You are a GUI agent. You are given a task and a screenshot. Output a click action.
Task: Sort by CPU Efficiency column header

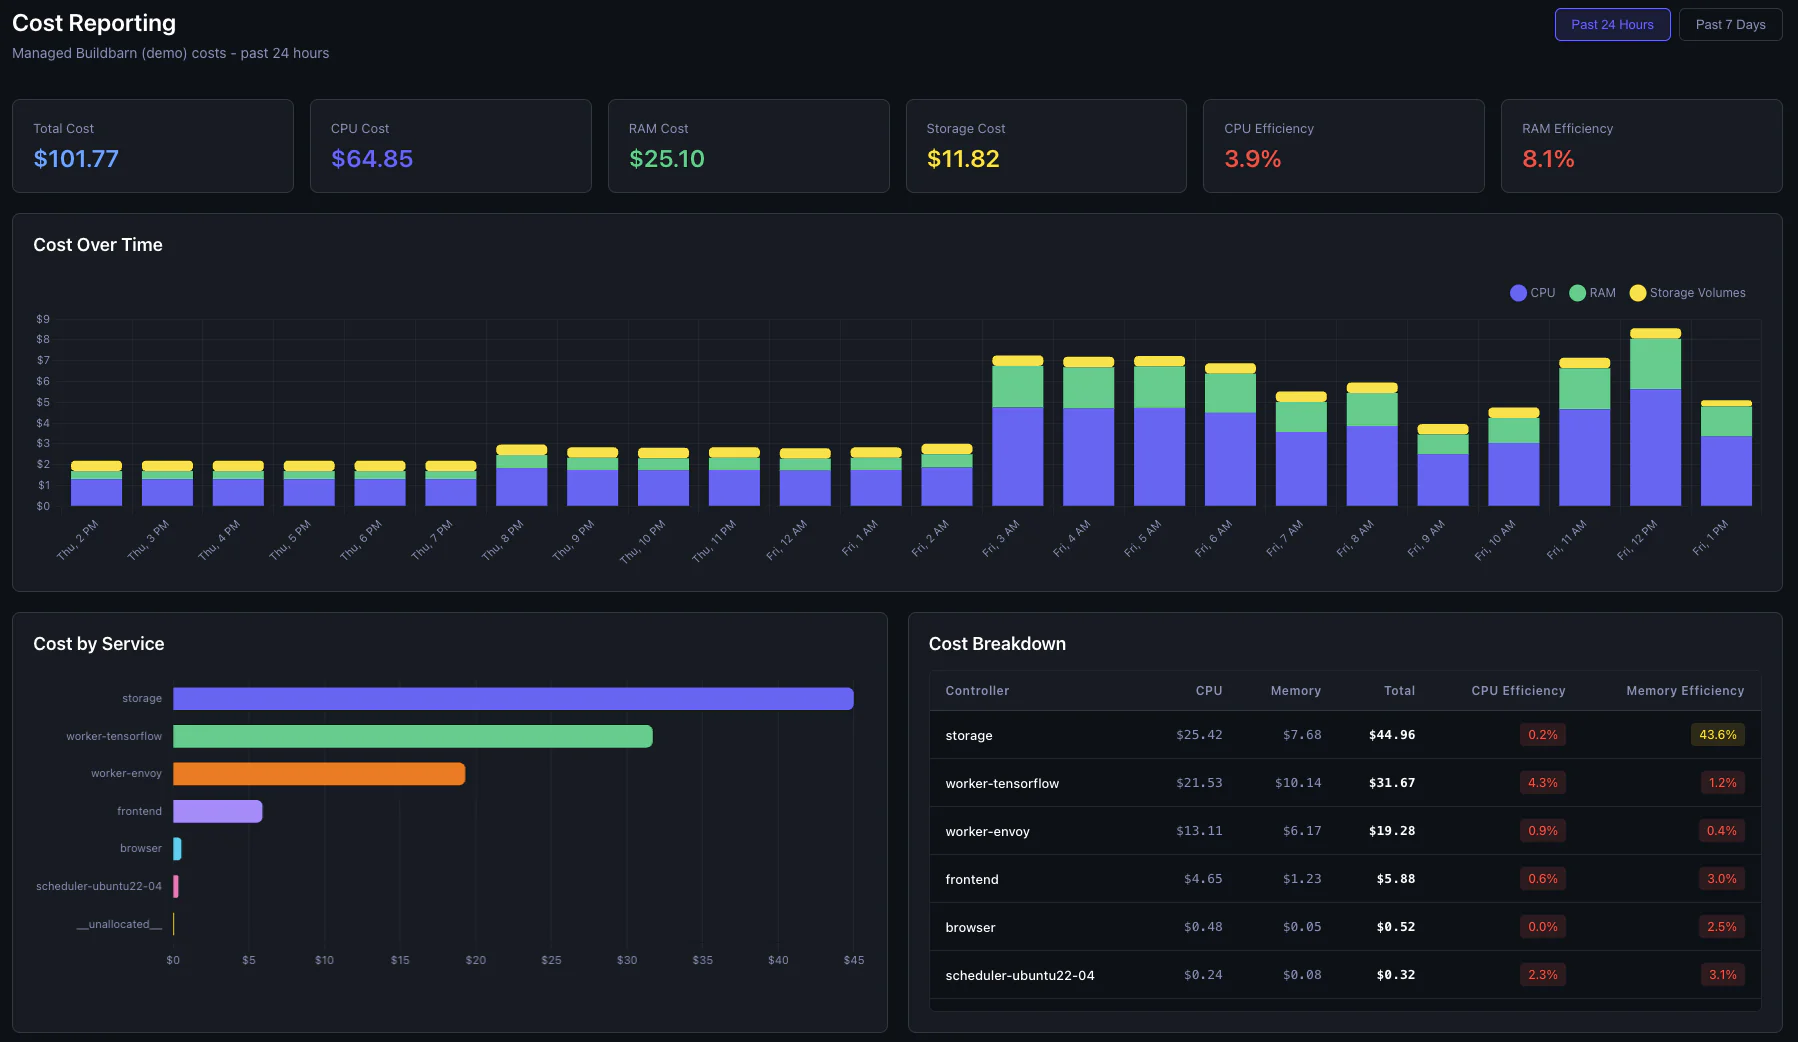[1518, 691]
